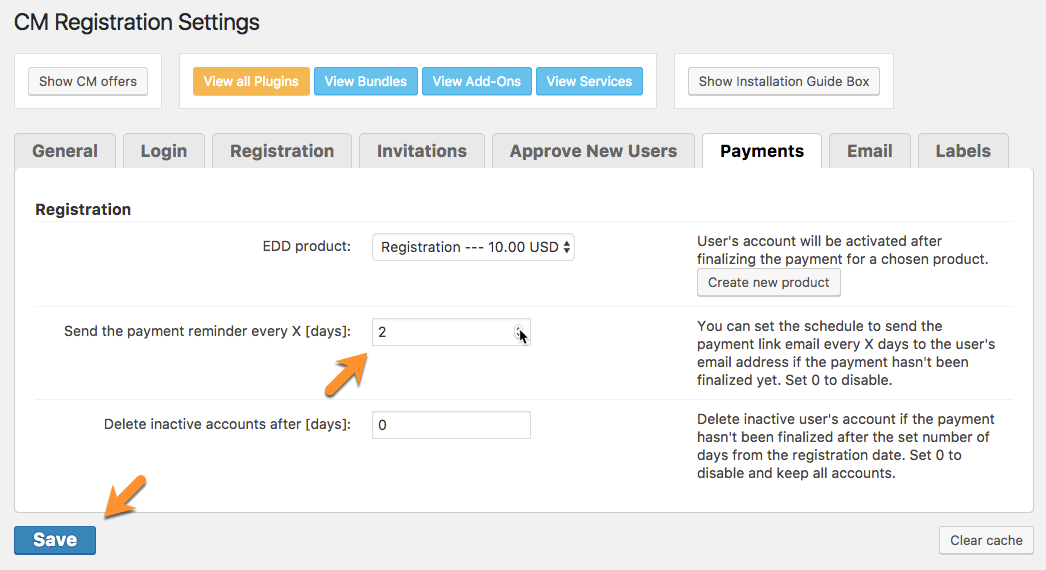Select the Invitations tab
Image resolution: width=1046 pixels, height=570 pixels.
(x=422, y=151)
